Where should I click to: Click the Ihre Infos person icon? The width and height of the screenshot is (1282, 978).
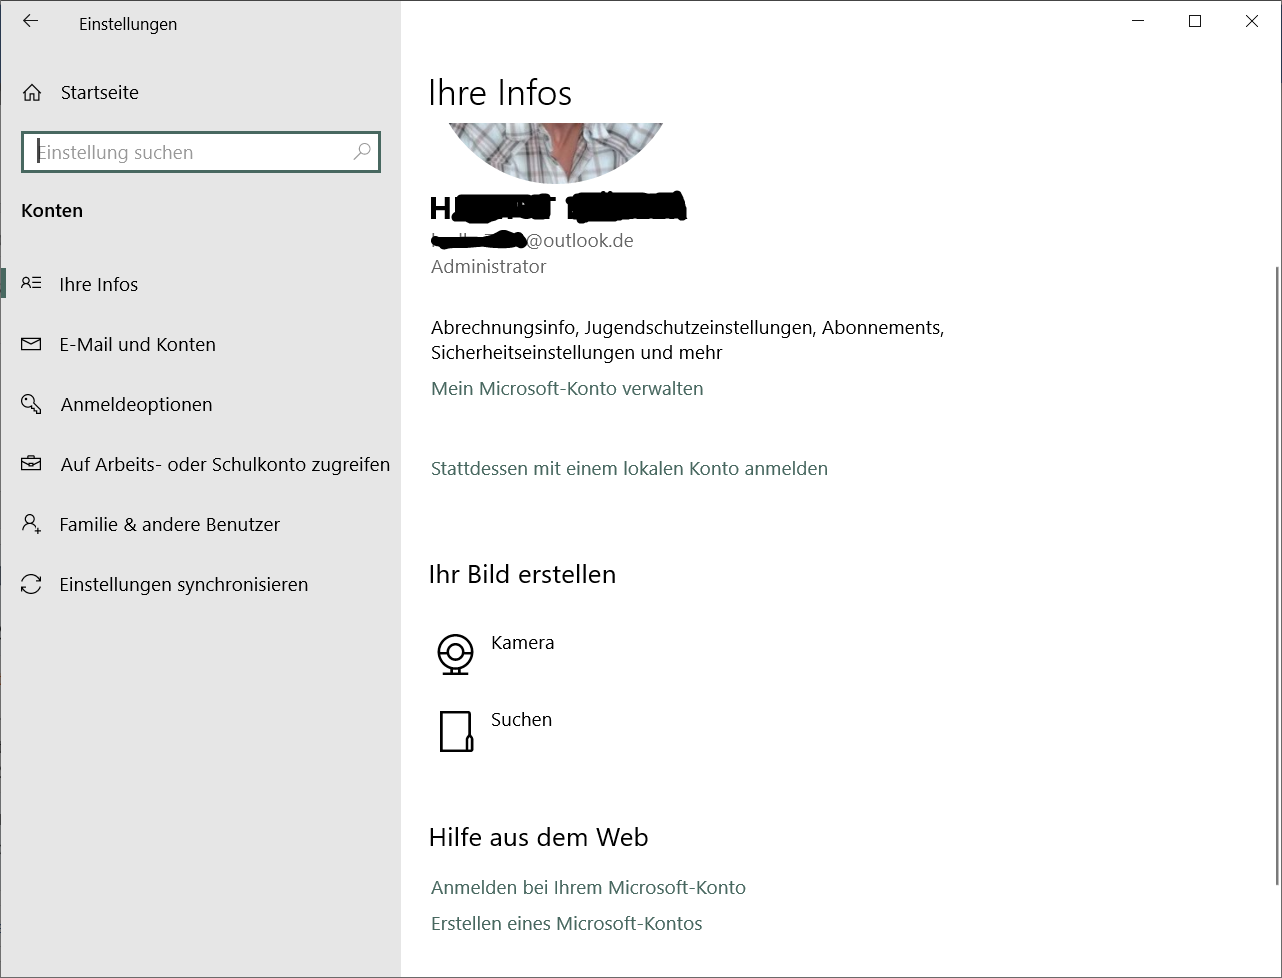coord(31,283)
